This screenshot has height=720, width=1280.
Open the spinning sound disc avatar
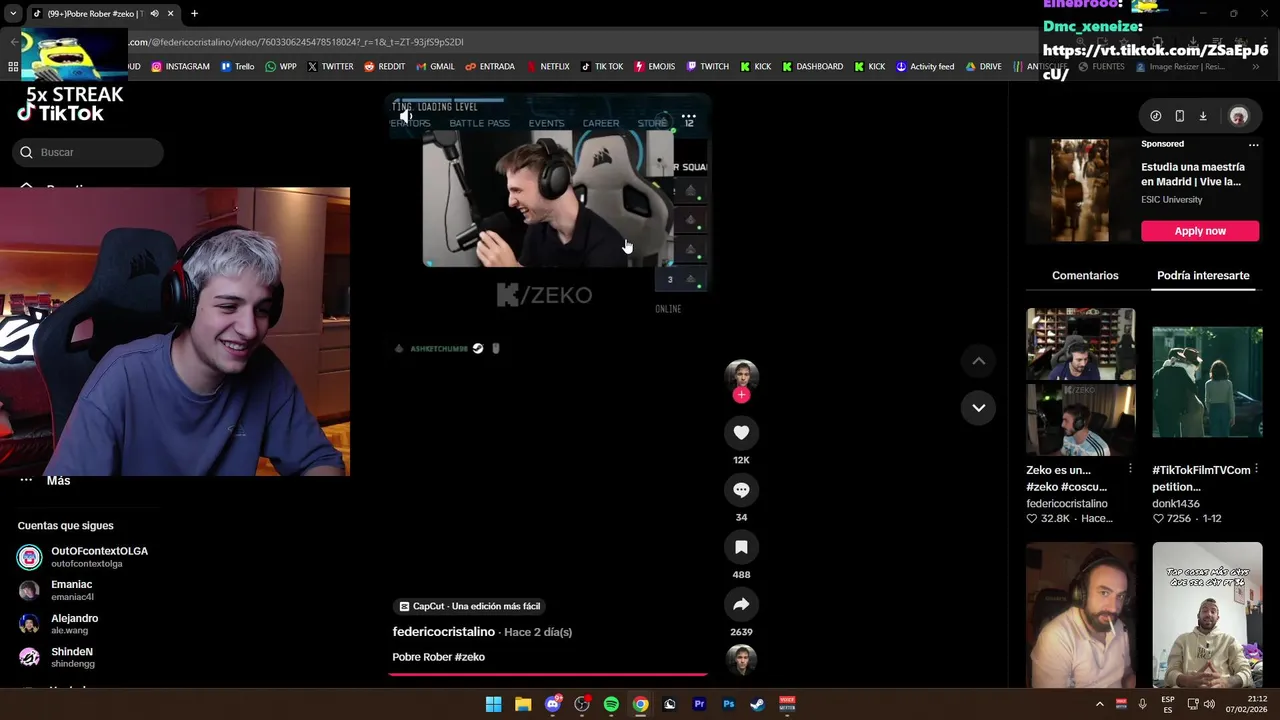coord(741,660)
